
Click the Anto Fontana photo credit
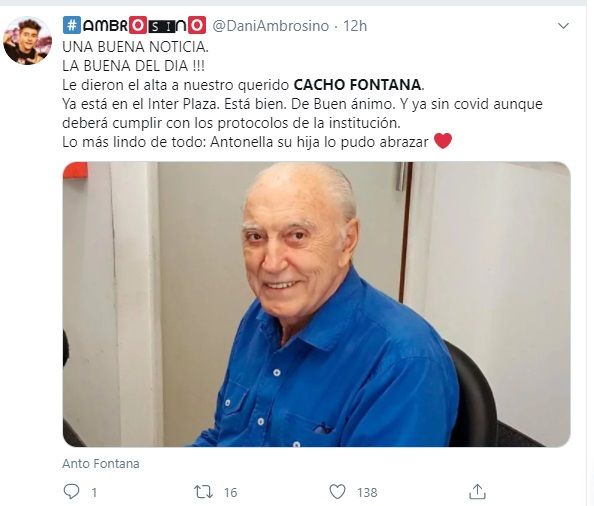pos(101,463)
